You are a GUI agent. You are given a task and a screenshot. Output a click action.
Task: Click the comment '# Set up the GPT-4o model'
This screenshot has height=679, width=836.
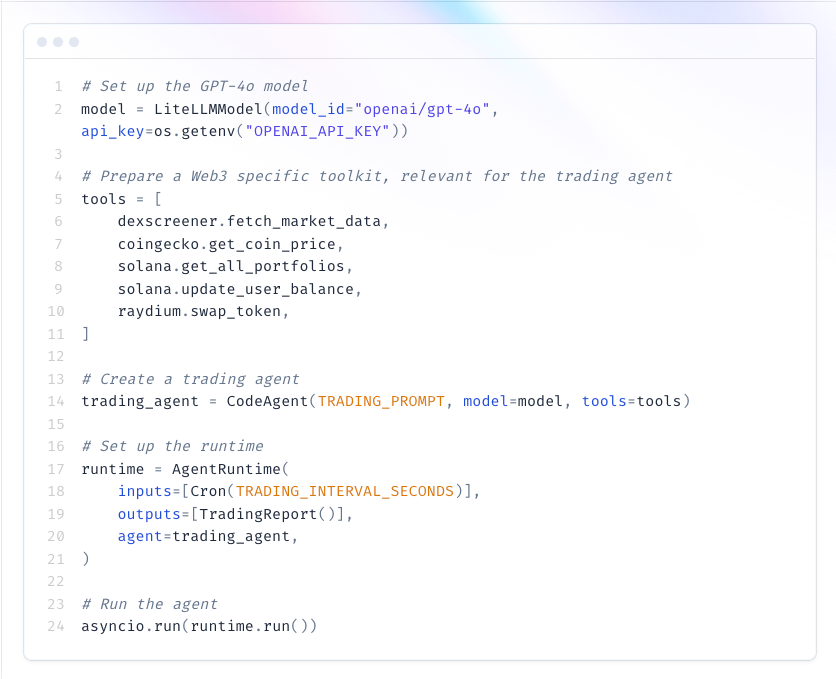coord(195,86)
